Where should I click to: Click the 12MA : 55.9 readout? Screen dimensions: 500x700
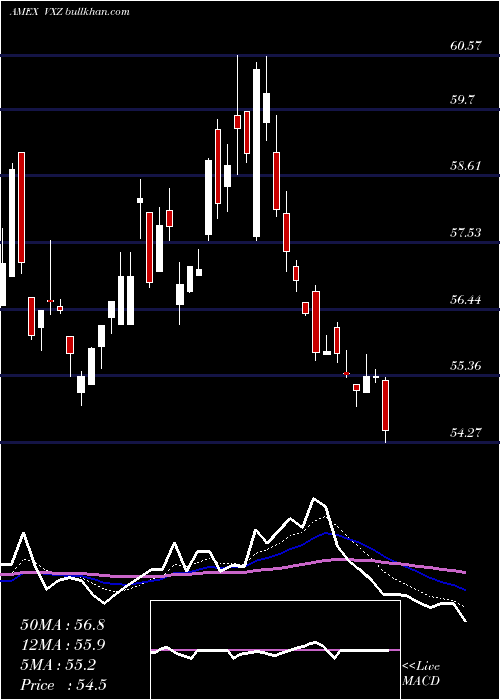coord(62,645)
